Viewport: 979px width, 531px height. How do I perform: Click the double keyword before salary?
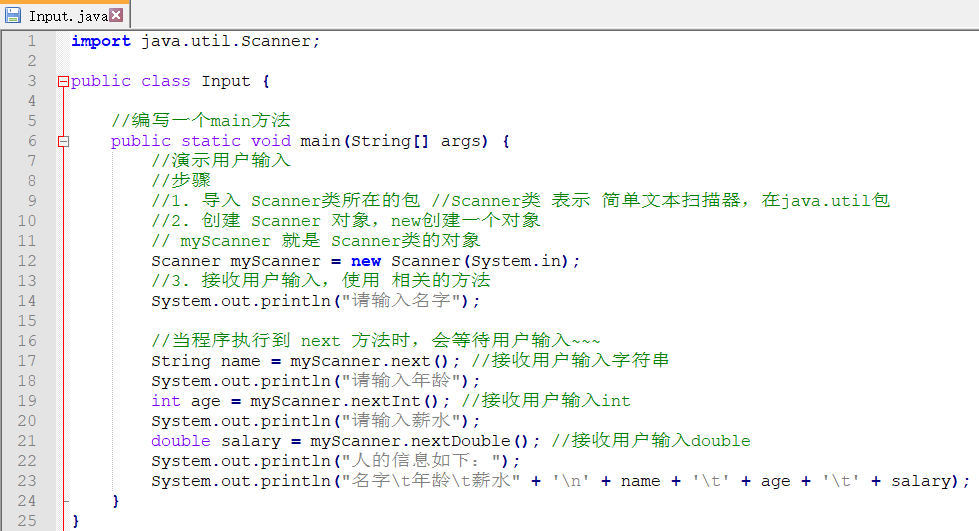[180, 441]
